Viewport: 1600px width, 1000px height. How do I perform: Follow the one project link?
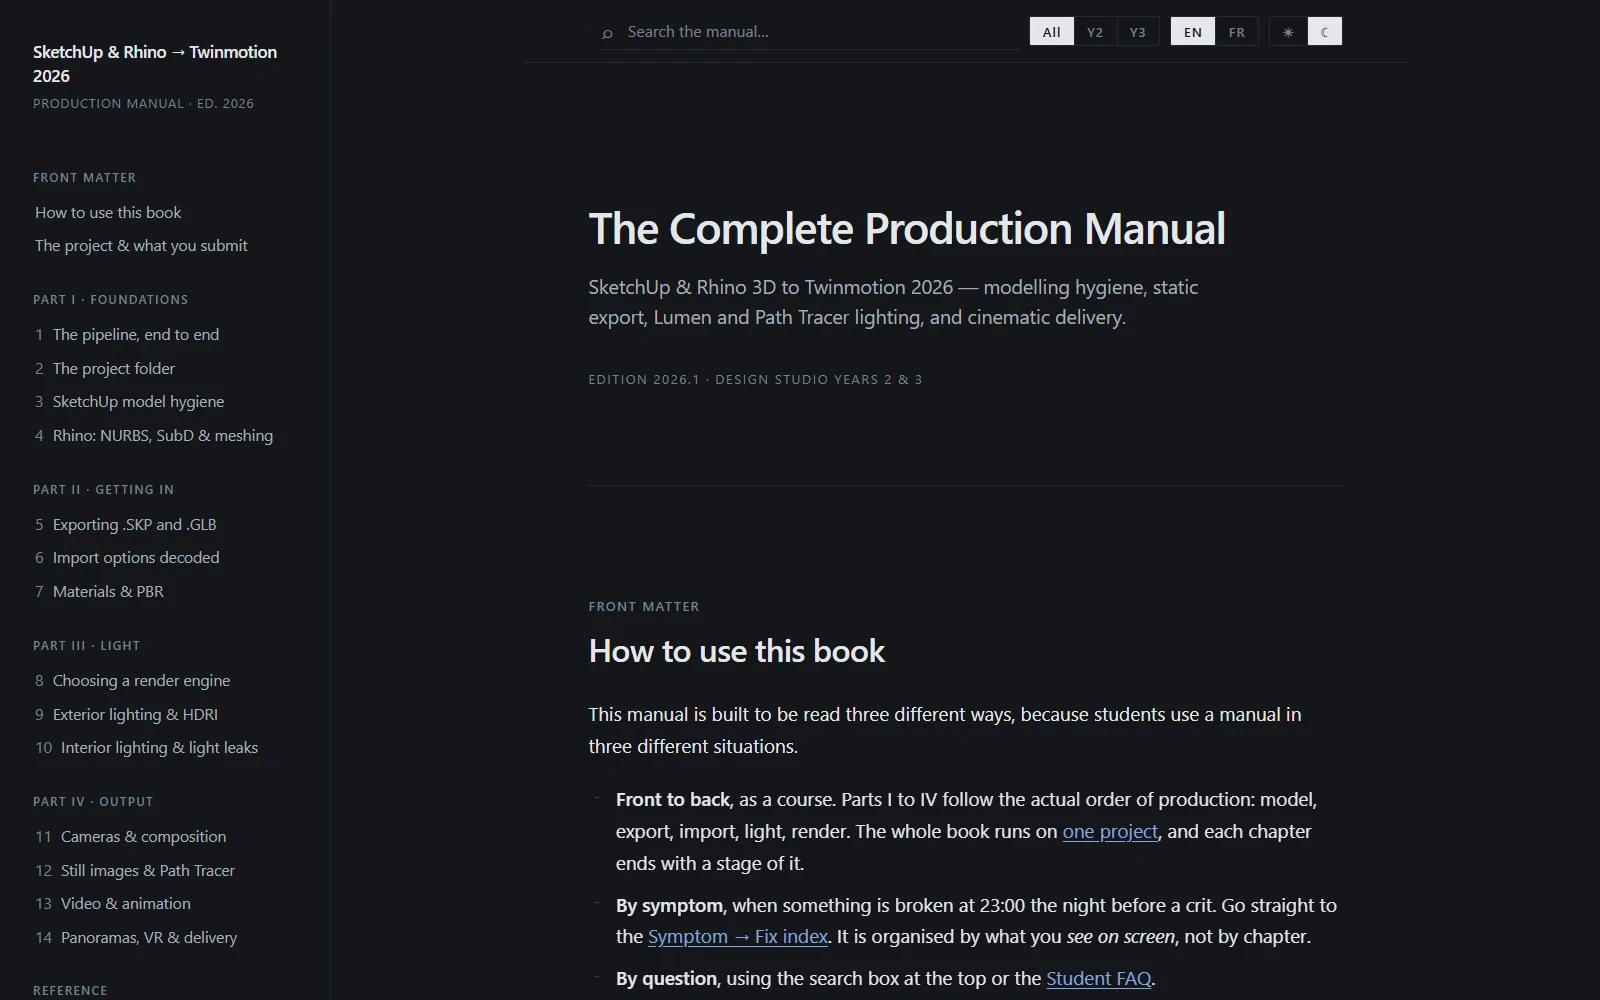pos(1110,832)
